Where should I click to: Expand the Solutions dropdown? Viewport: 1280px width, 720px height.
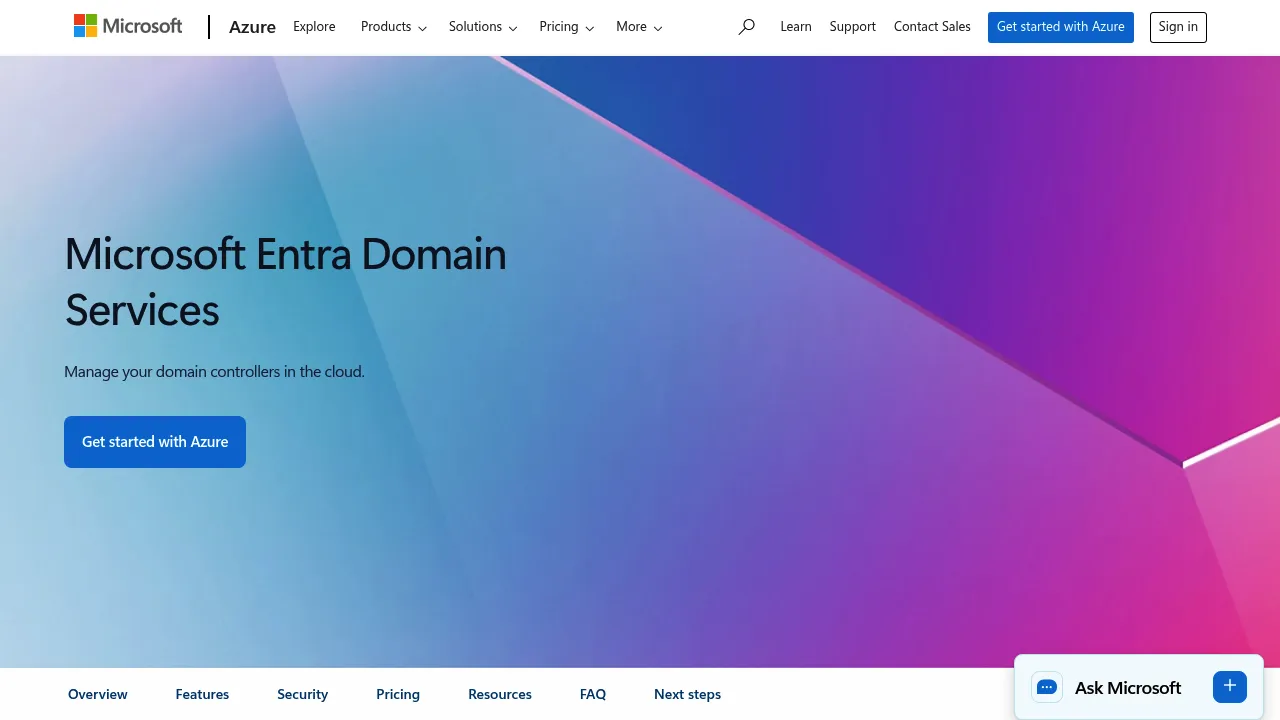tap(483, 27)
